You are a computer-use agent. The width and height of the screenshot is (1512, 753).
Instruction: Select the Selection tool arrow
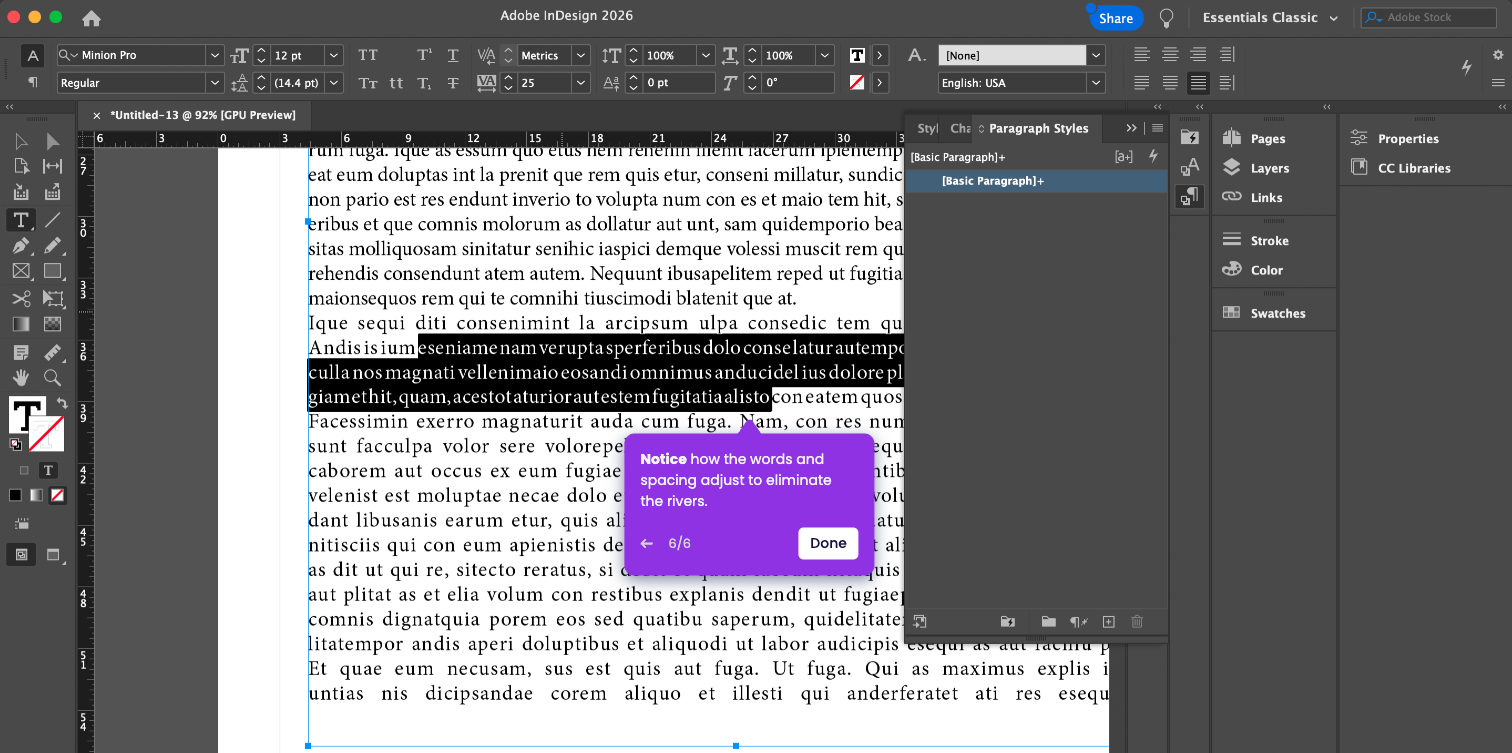21,142
